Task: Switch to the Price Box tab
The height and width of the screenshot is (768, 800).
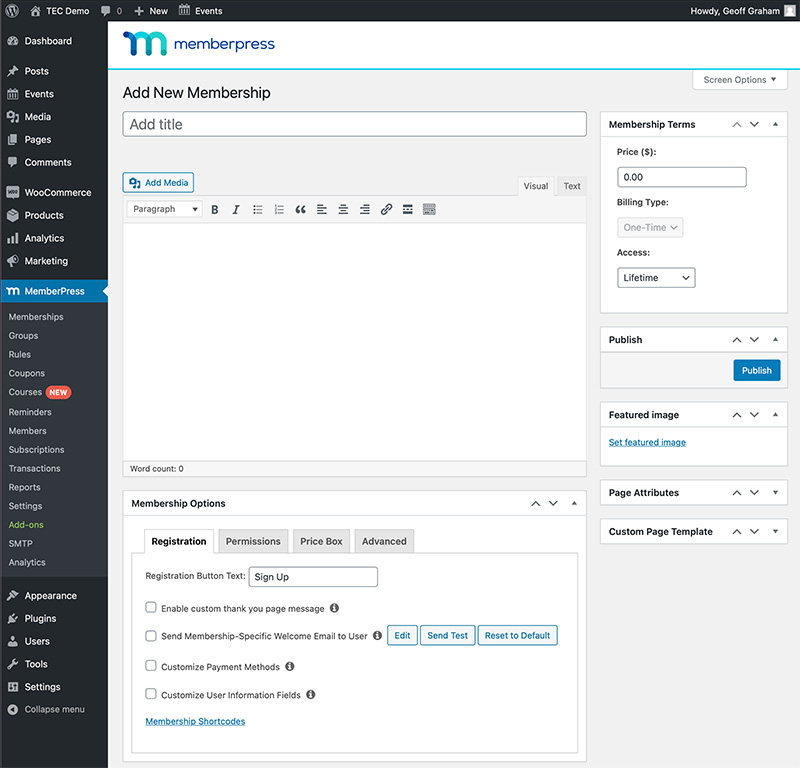Action: tap(321, 541)
